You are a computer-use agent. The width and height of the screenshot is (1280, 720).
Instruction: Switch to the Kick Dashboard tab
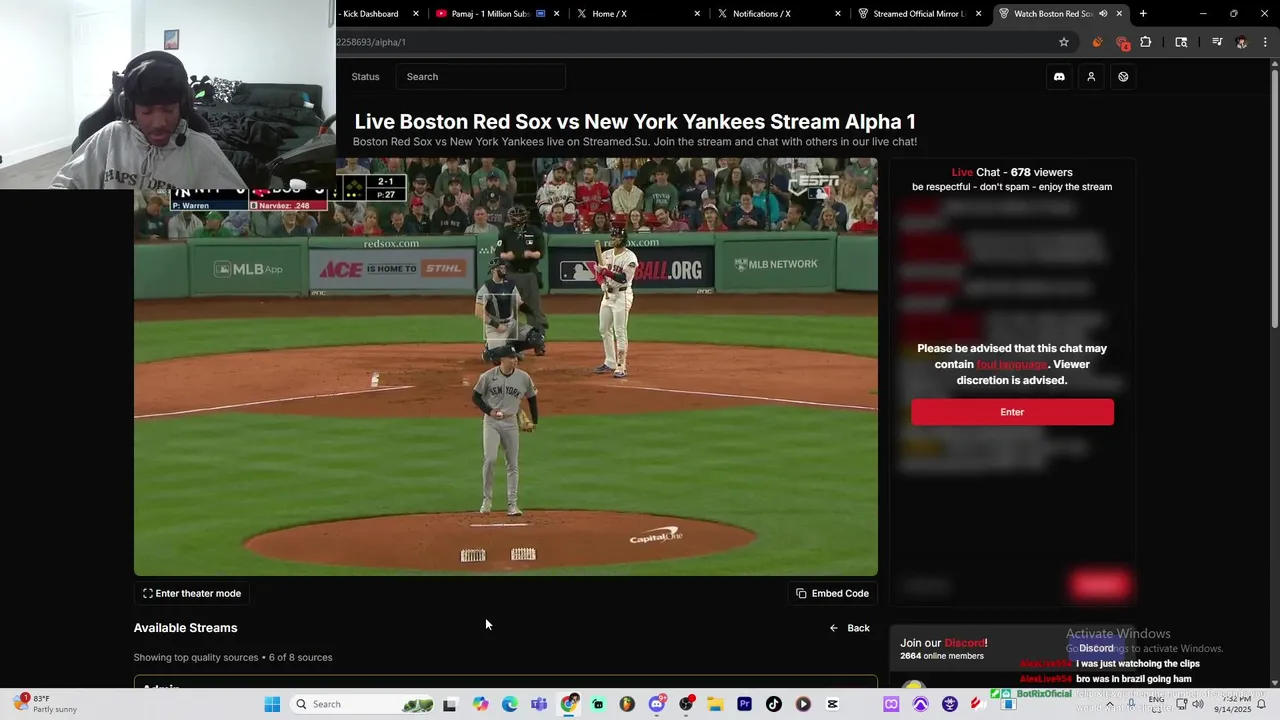click(371, 14)
